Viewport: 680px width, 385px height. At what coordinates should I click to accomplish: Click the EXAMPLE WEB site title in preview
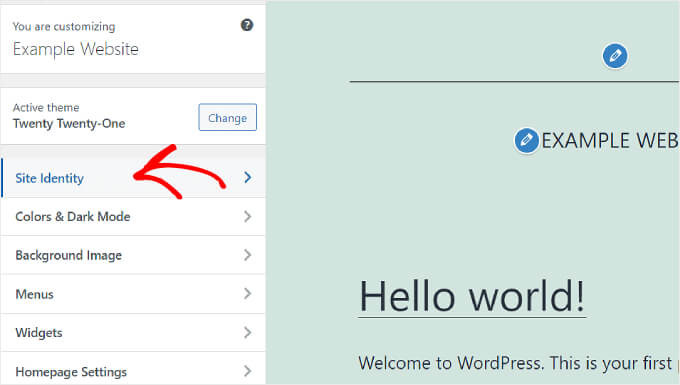pyautogui.click(x=610, y=140)
